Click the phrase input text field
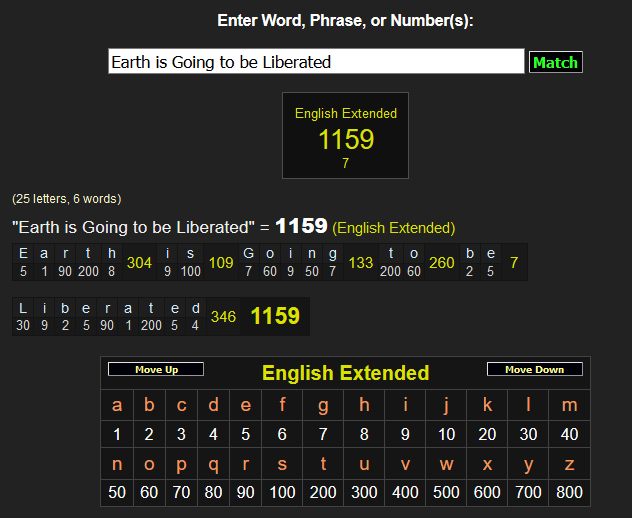This screenshot has height=518, width=632. (316, 62)
